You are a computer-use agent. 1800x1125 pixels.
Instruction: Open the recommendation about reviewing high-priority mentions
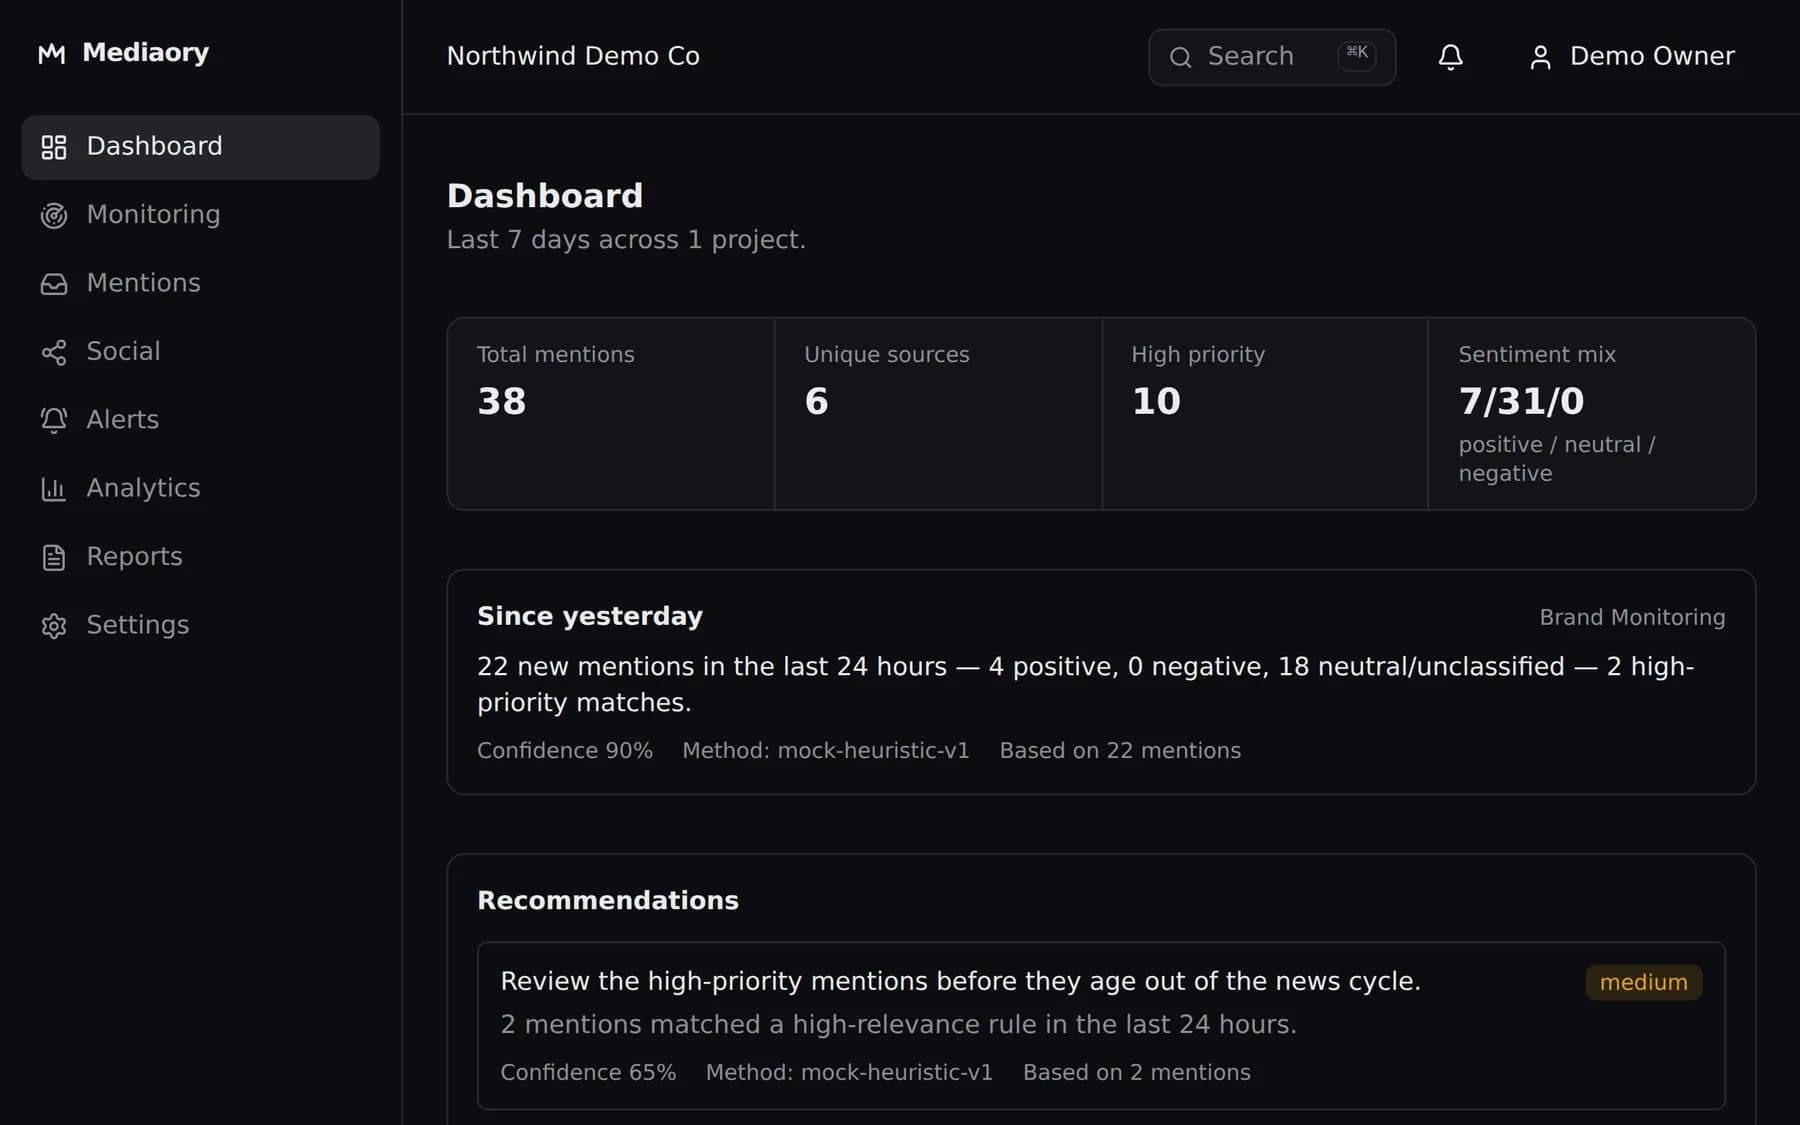pos(1101,1025)
